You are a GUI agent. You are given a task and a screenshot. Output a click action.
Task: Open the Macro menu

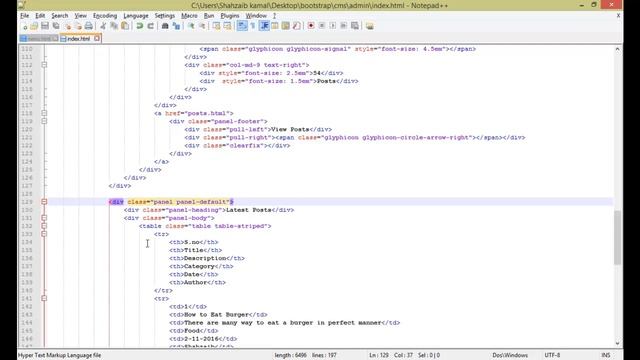coord(189,16)
